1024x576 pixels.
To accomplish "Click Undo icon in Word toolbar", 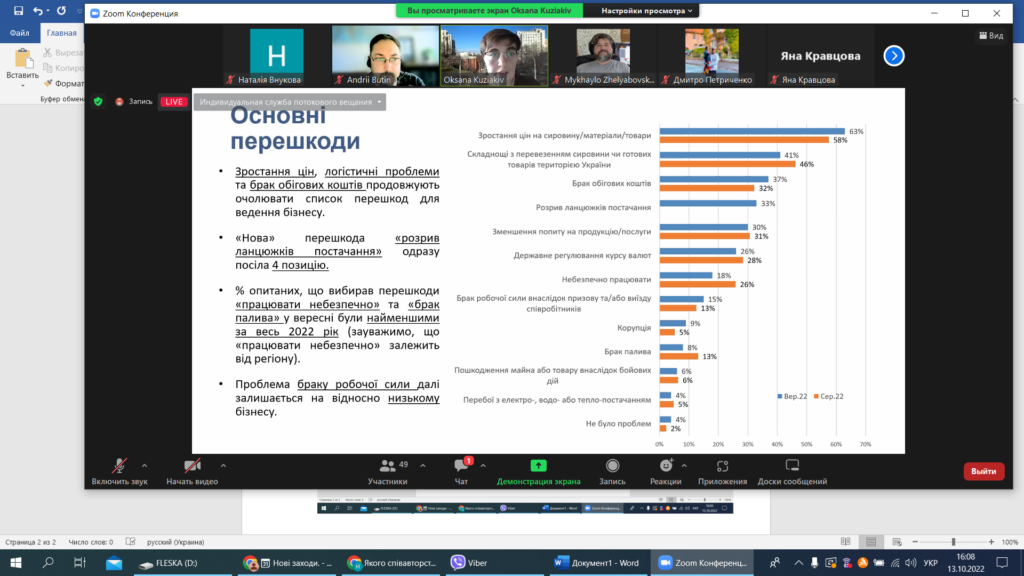I will pyautogui.click(x=38, y=10).
